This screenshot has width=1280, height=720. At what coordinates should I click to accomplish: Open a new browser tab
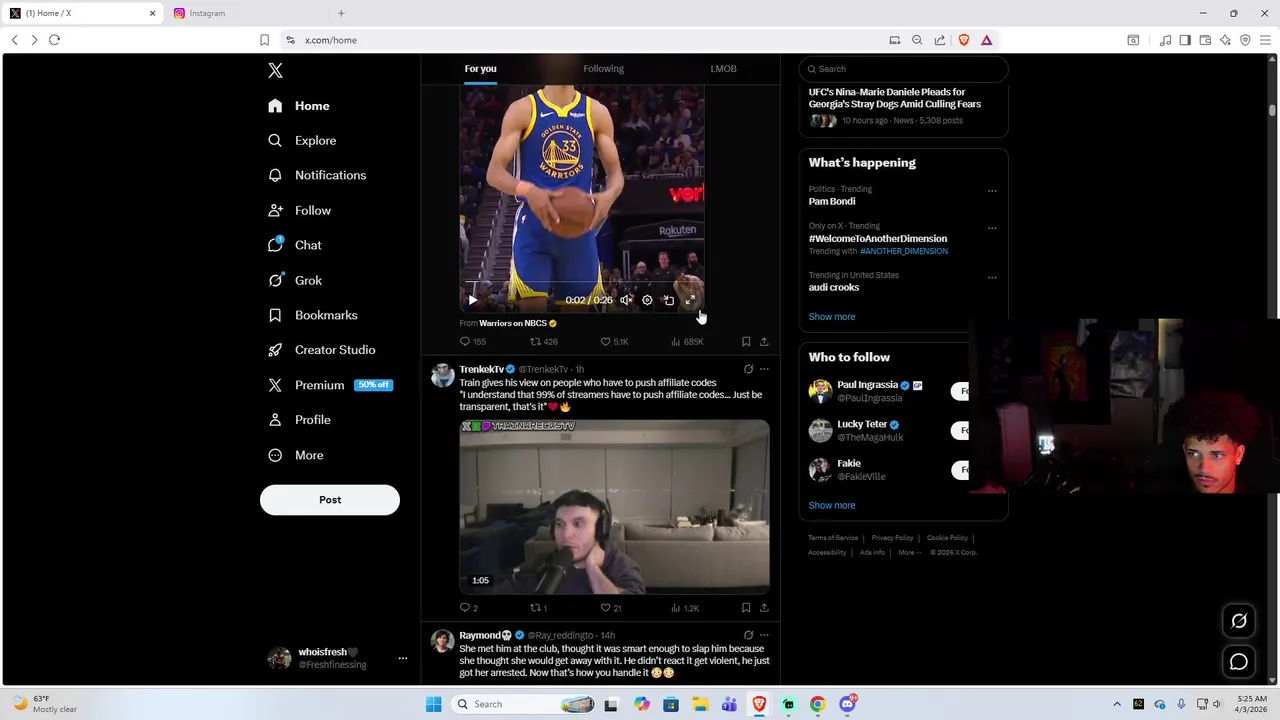(x=341, y=13)
